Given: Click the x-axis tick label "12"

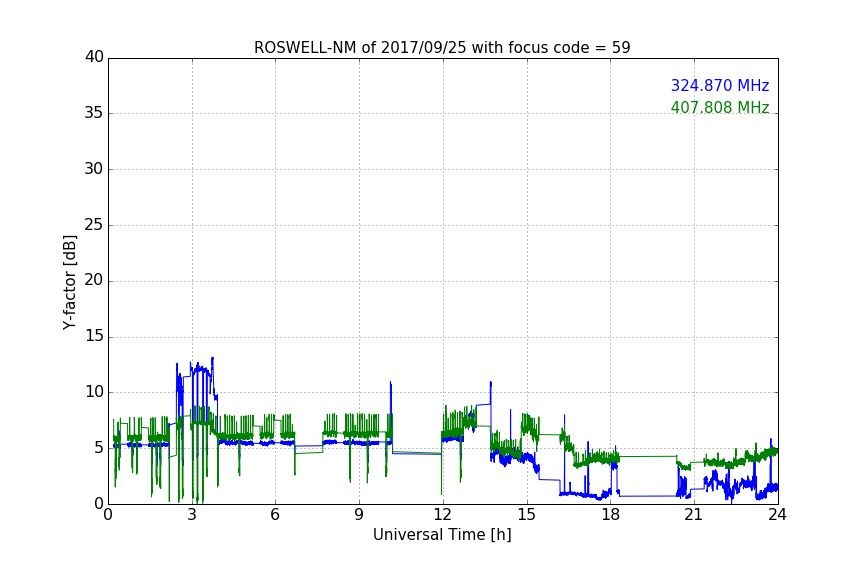Looking at the screenshot, I should pos(442,515).
